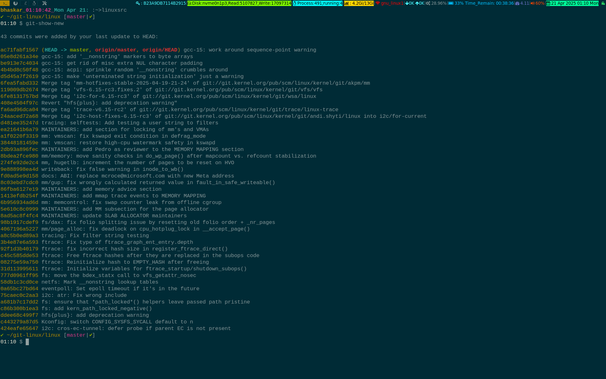This screenshot has height=379, width=606.
Task: Click the 'add mmap trace events' commit
Action: [x=103, y=196]
